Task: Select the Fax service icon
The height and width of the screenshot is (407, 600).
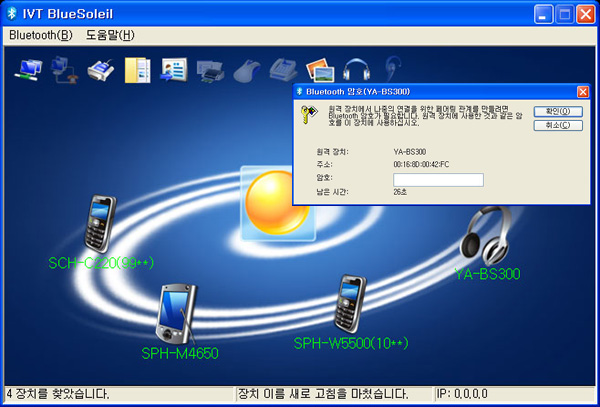Action: click(284, 70)
